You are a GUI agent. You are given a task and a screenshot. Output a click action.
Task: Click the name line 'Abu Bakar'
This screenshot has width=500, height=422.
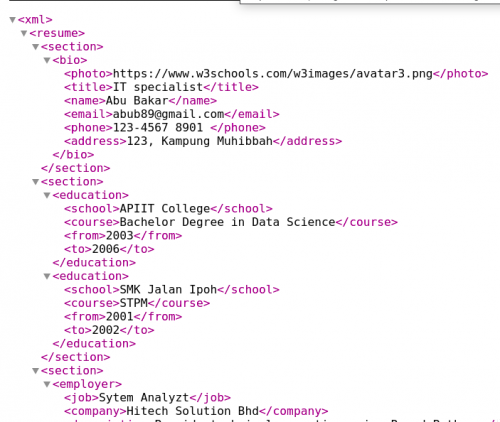click(140, 101)
